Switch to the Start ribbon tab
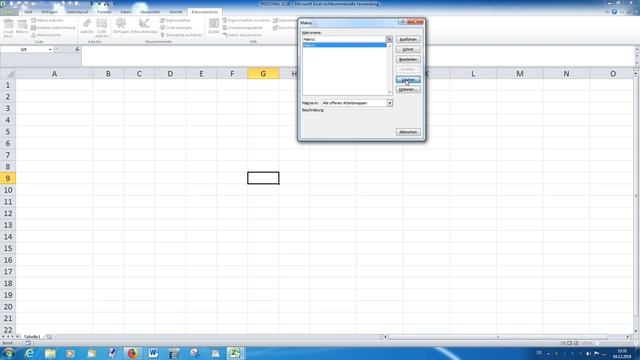The image size is (640, 360). tap(28, 12)
